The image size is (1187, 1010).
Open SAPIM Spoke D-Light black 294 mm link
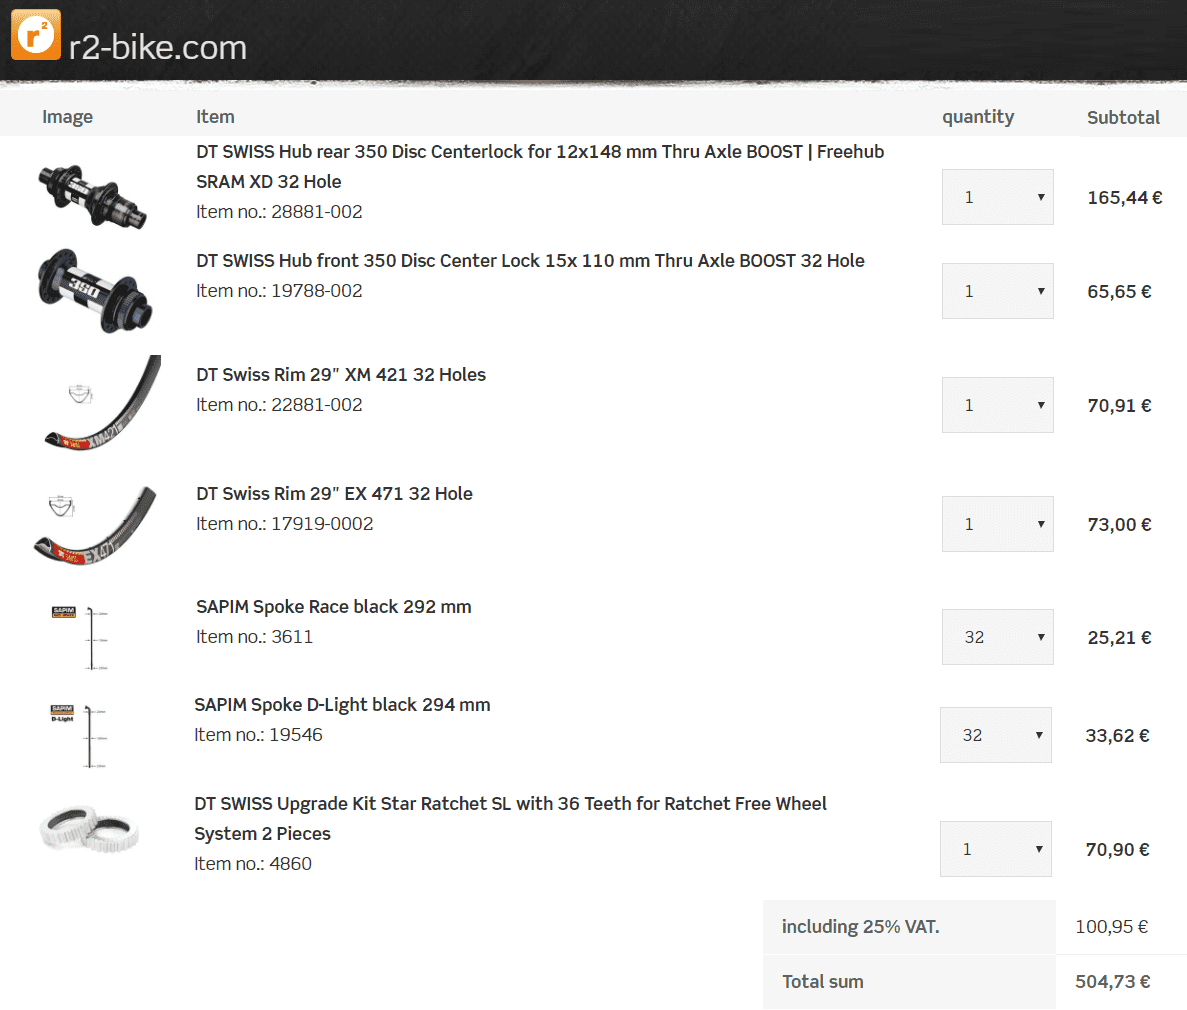342,705
